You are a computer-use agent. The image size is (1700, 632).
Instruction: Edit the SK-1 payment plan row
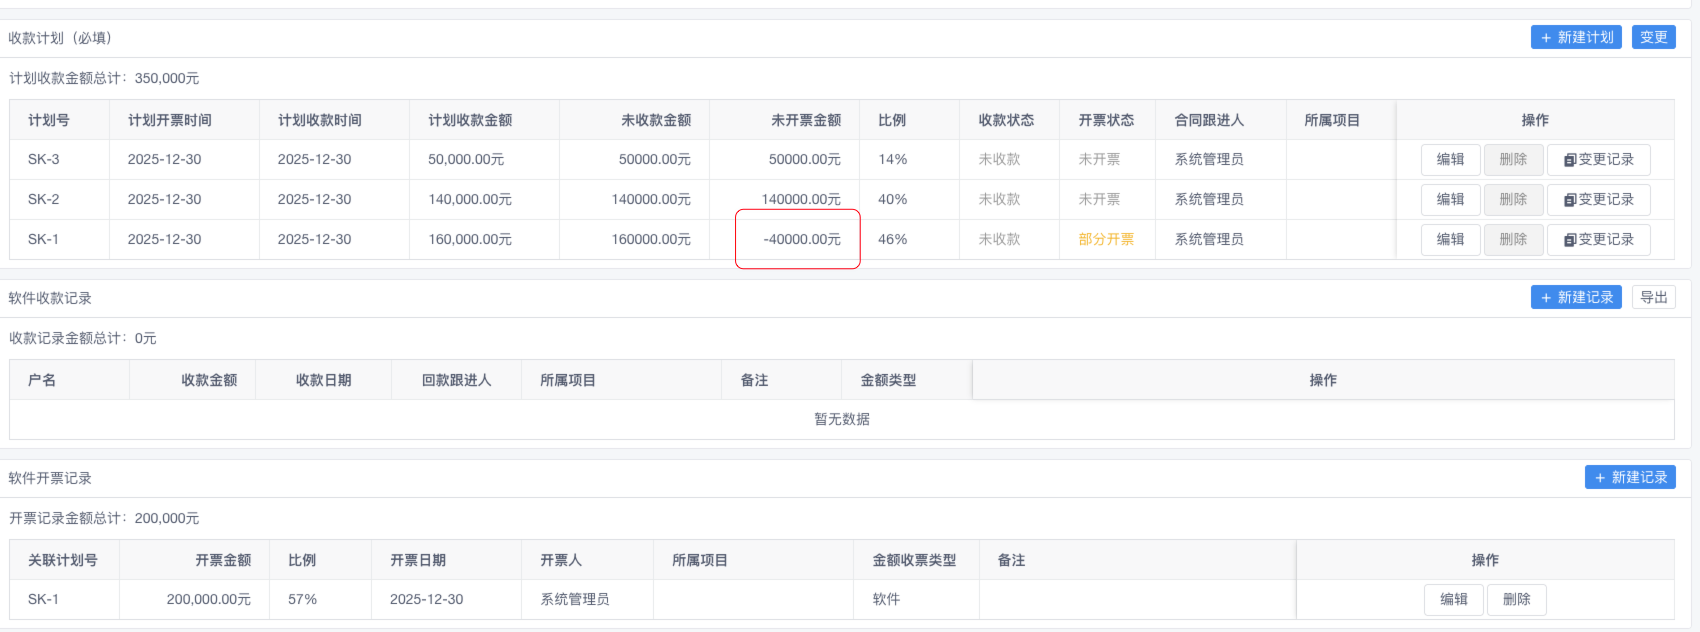coord(1450,239)
